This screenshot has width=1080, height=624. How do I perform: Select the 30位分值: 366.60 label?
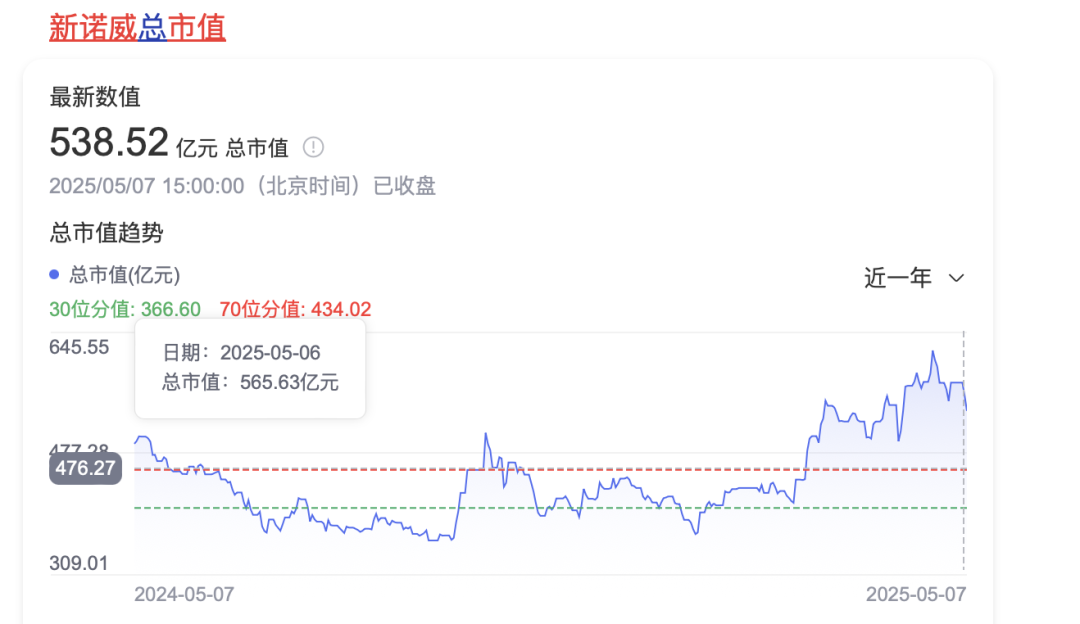click(125, 309)
